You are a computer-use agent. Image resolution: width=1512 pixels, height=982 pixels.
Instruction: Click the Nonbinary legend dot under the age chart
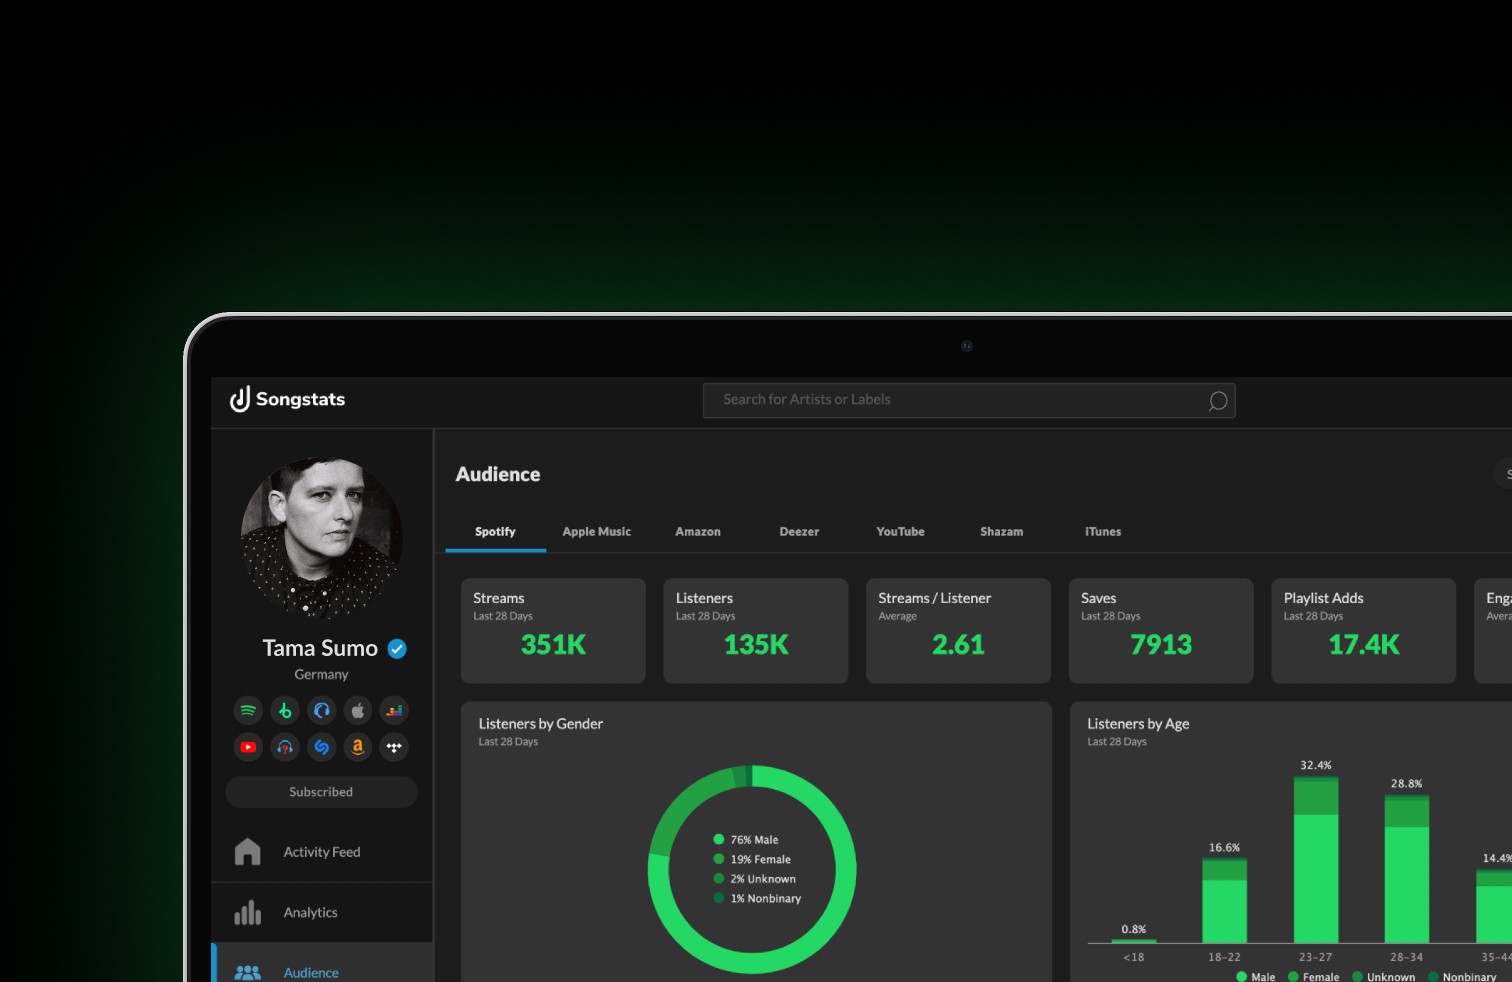[1433, 976]
